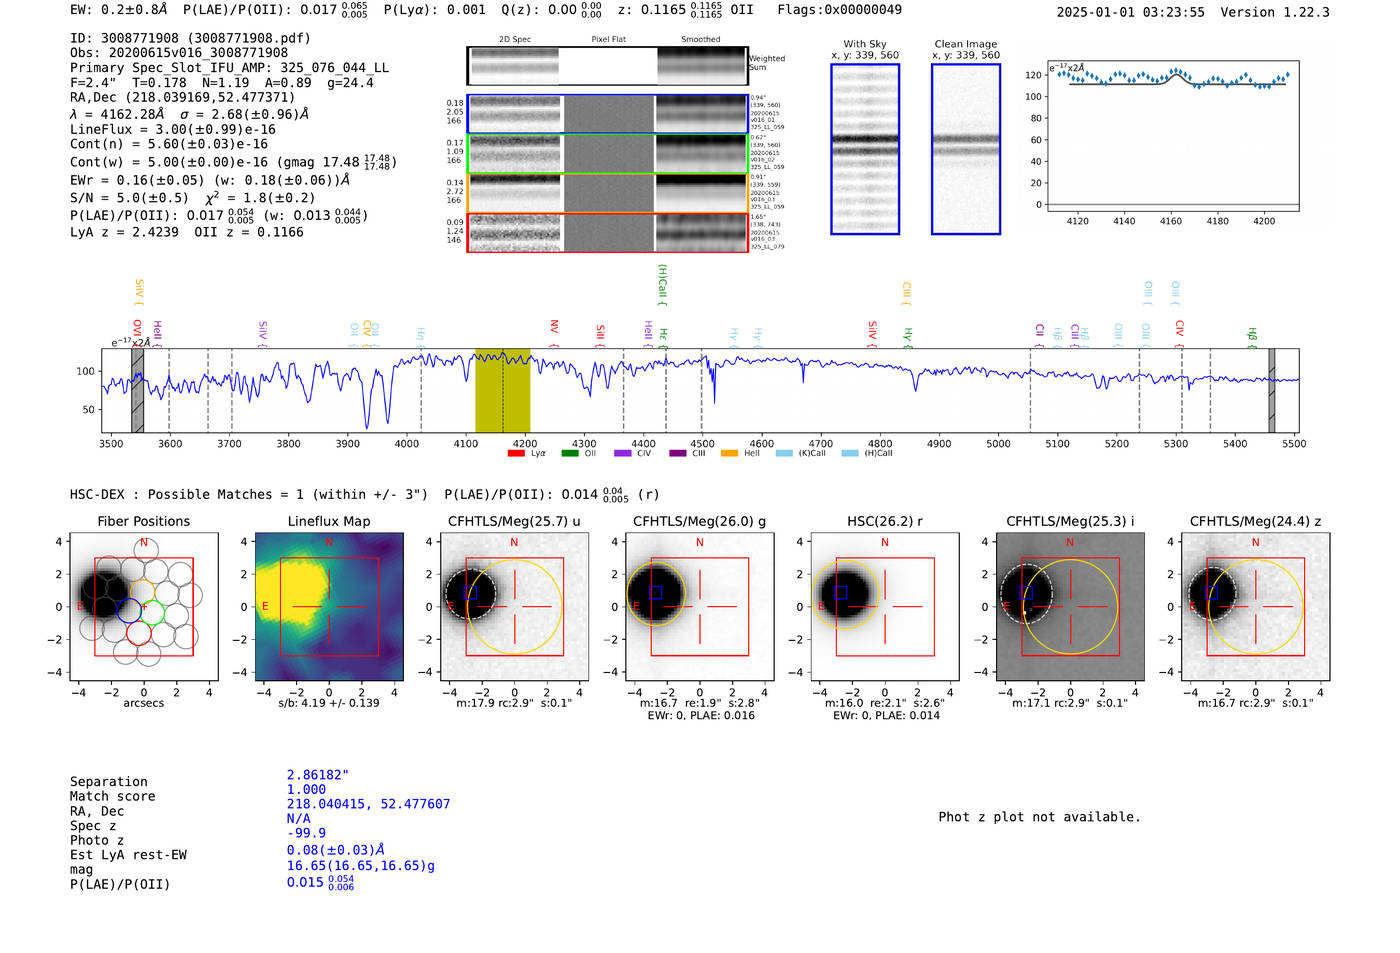This screenshot has width=1400, height=953.
Task: Click the s/b: 4.19 +/- 0.139 caption
Action: pyautogui.click(x=329, y=703)
